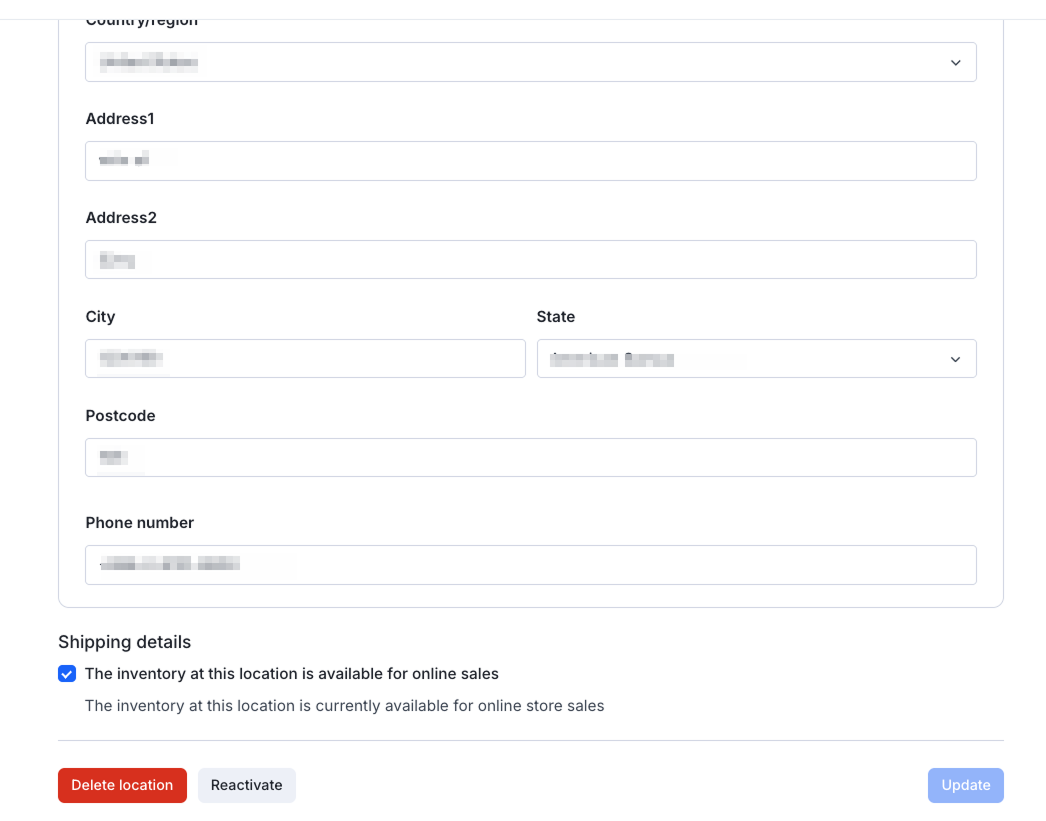
Task: Click the Reactivate button
Action: pyautogui.click(x=246, y=785)
